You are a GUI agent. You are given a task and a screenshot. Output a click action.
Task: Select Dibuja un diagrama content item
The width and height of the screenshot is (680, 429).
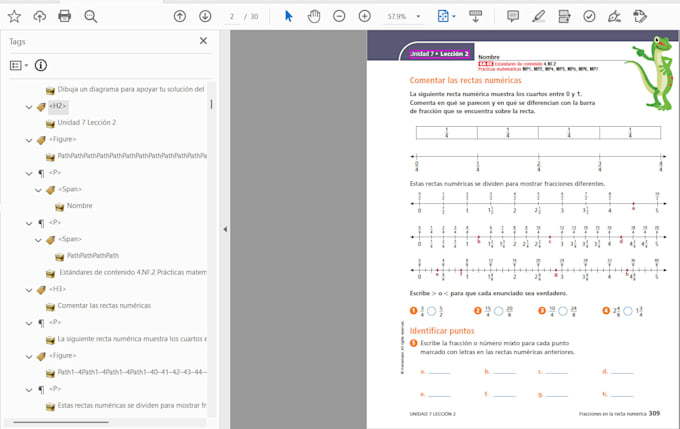(131, 89)
